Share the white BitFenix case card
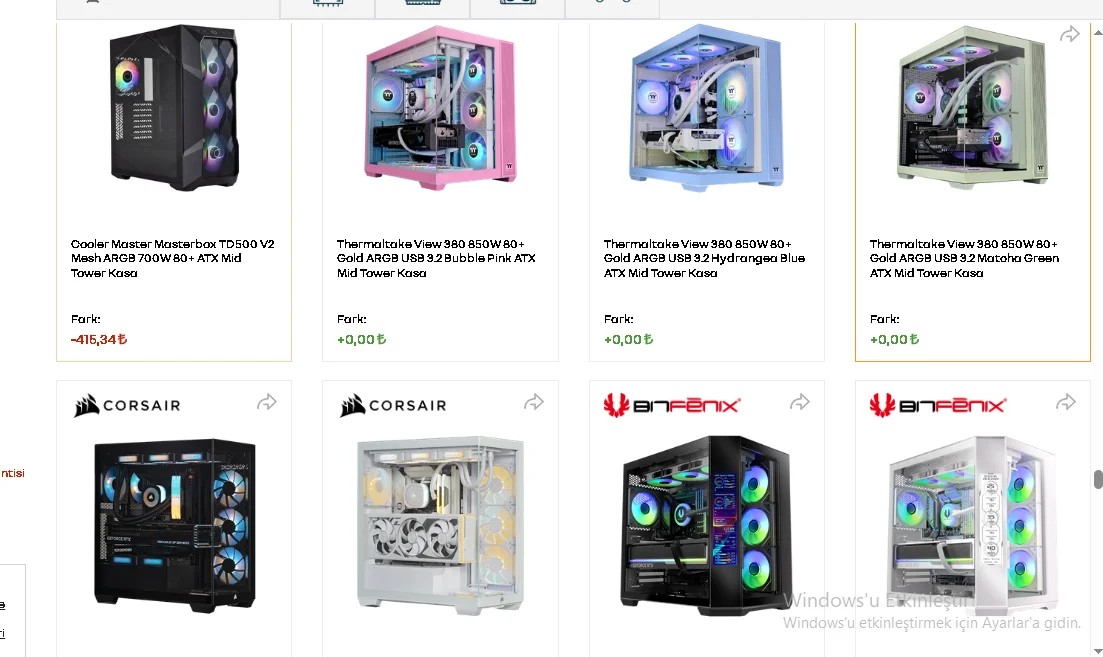Image resolution: width=1103 pixels, height=657 pixels. click(x=1066, y=402)
